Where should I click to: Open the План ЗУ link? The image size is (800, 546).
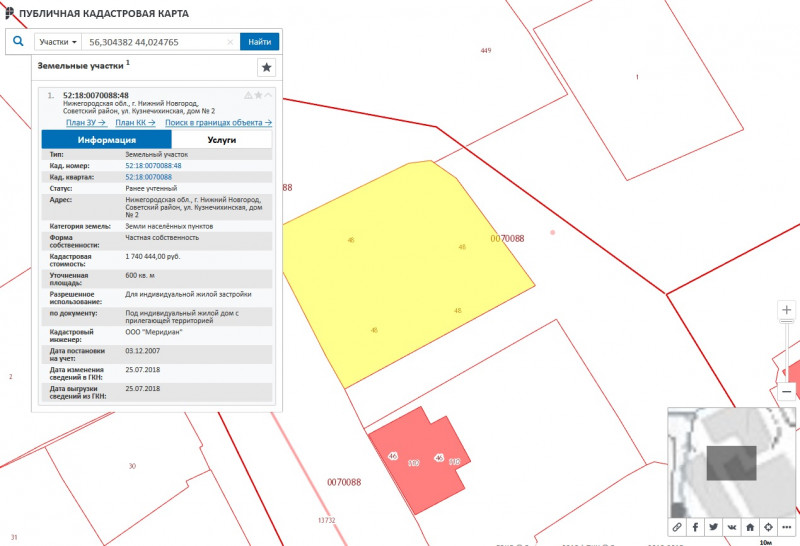coord(86,122)
